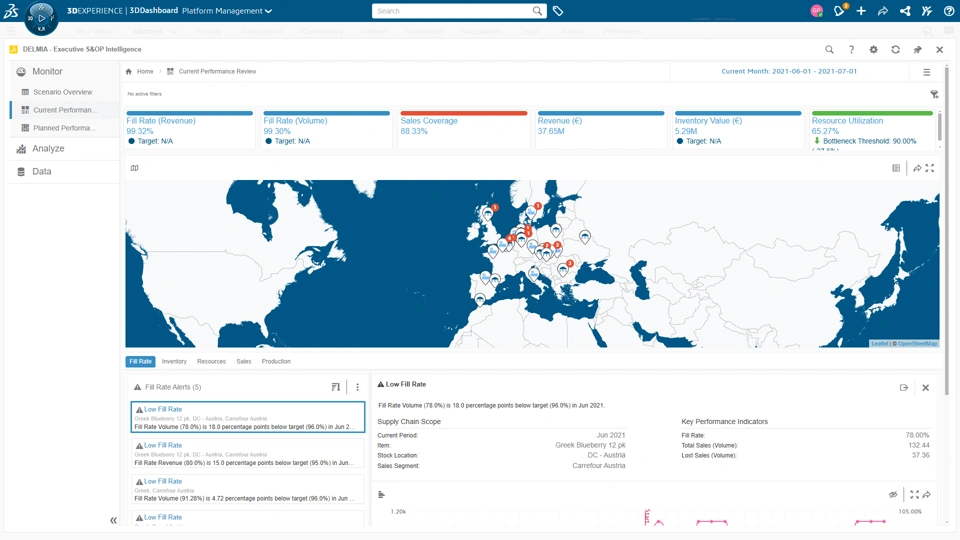The image size is (960, 540).
Task: Click the main content vertical scrollbar
Action: (947, 230)
